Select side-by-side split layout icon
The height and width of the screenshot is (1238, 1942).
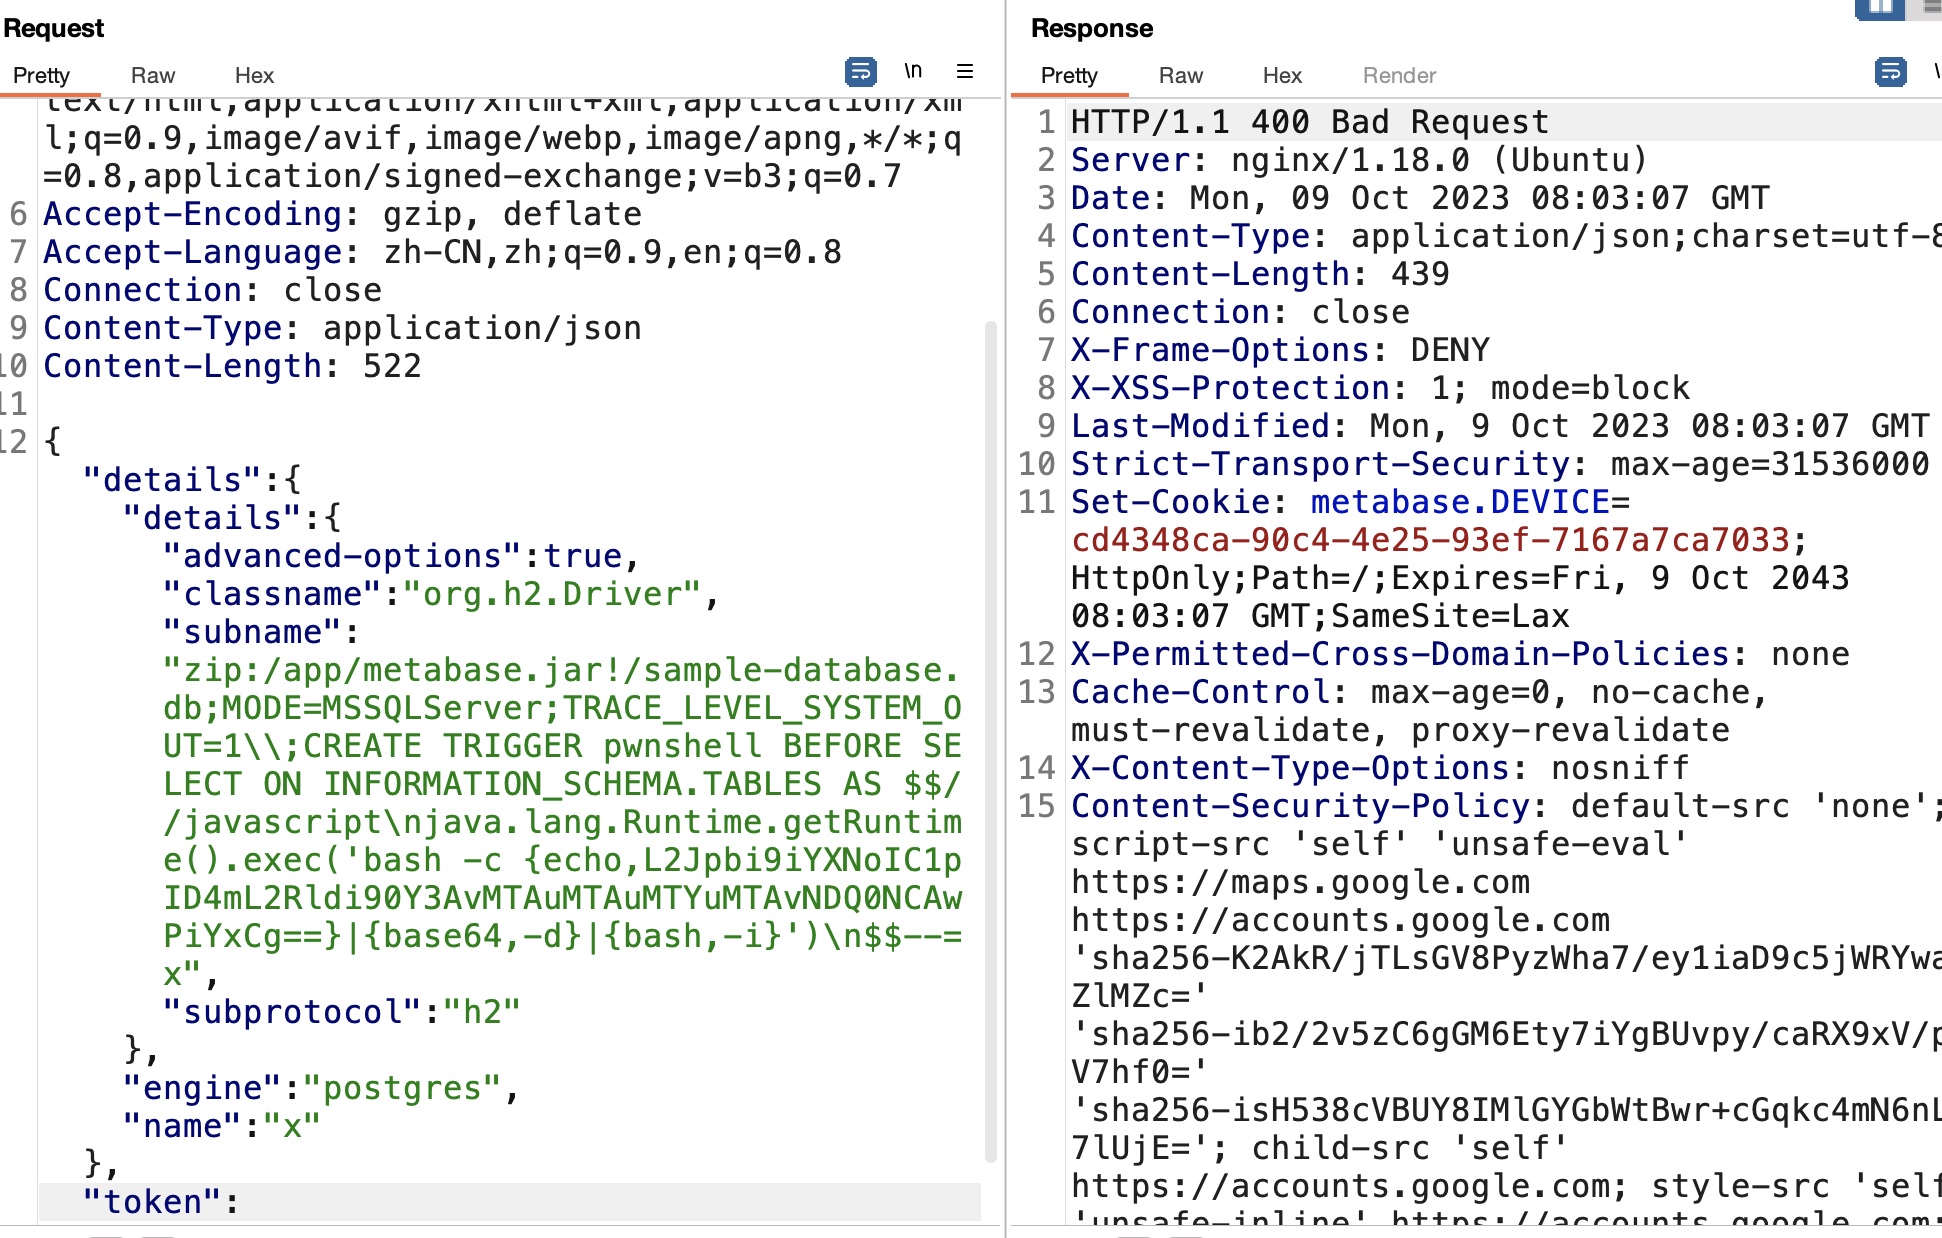[1879, 8]
